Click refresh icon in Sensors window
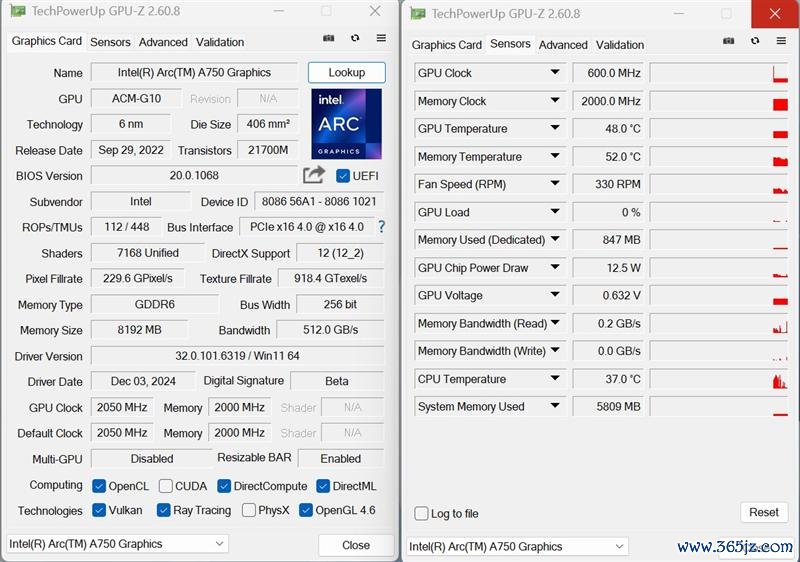This screenshot has width=800, height=562. pyautogui.click(x=755, y=40)
